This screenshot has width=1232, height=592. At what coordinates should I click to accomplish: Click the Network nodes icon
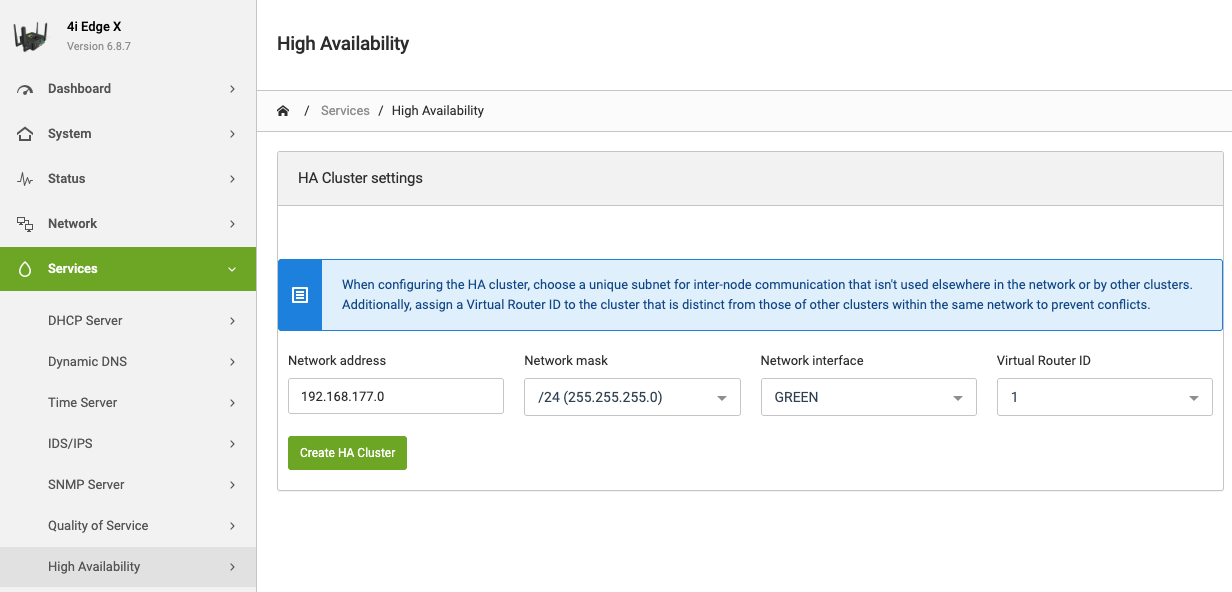click(x=26, y=224)
